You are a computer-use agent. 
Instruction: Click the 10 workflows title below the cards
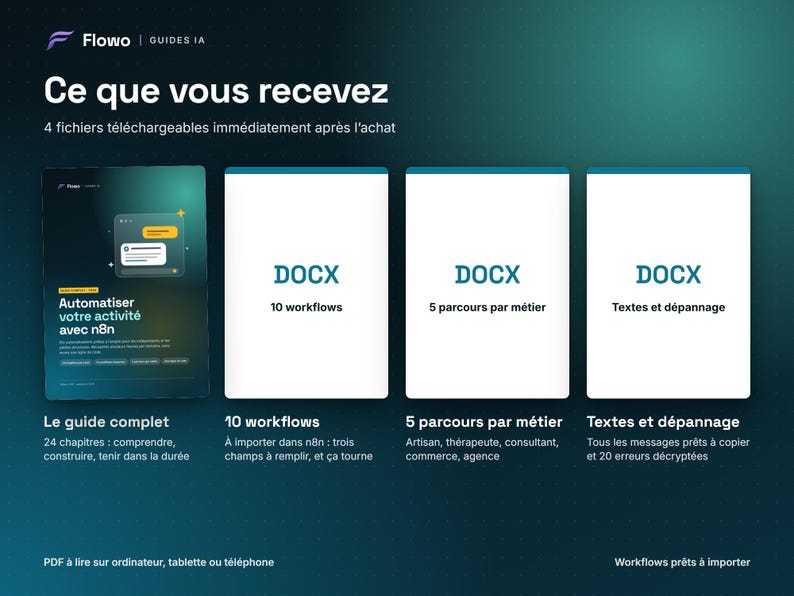(272, 422)
